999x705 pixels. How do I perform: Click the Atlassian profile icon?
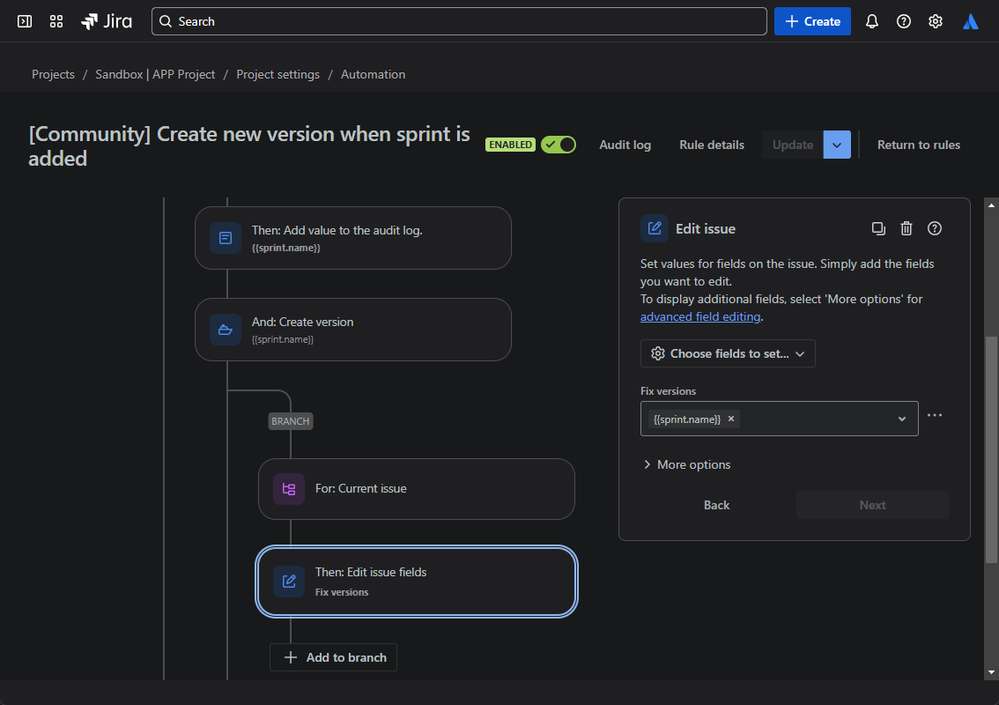pyautogui.click(x=970, y=21)
